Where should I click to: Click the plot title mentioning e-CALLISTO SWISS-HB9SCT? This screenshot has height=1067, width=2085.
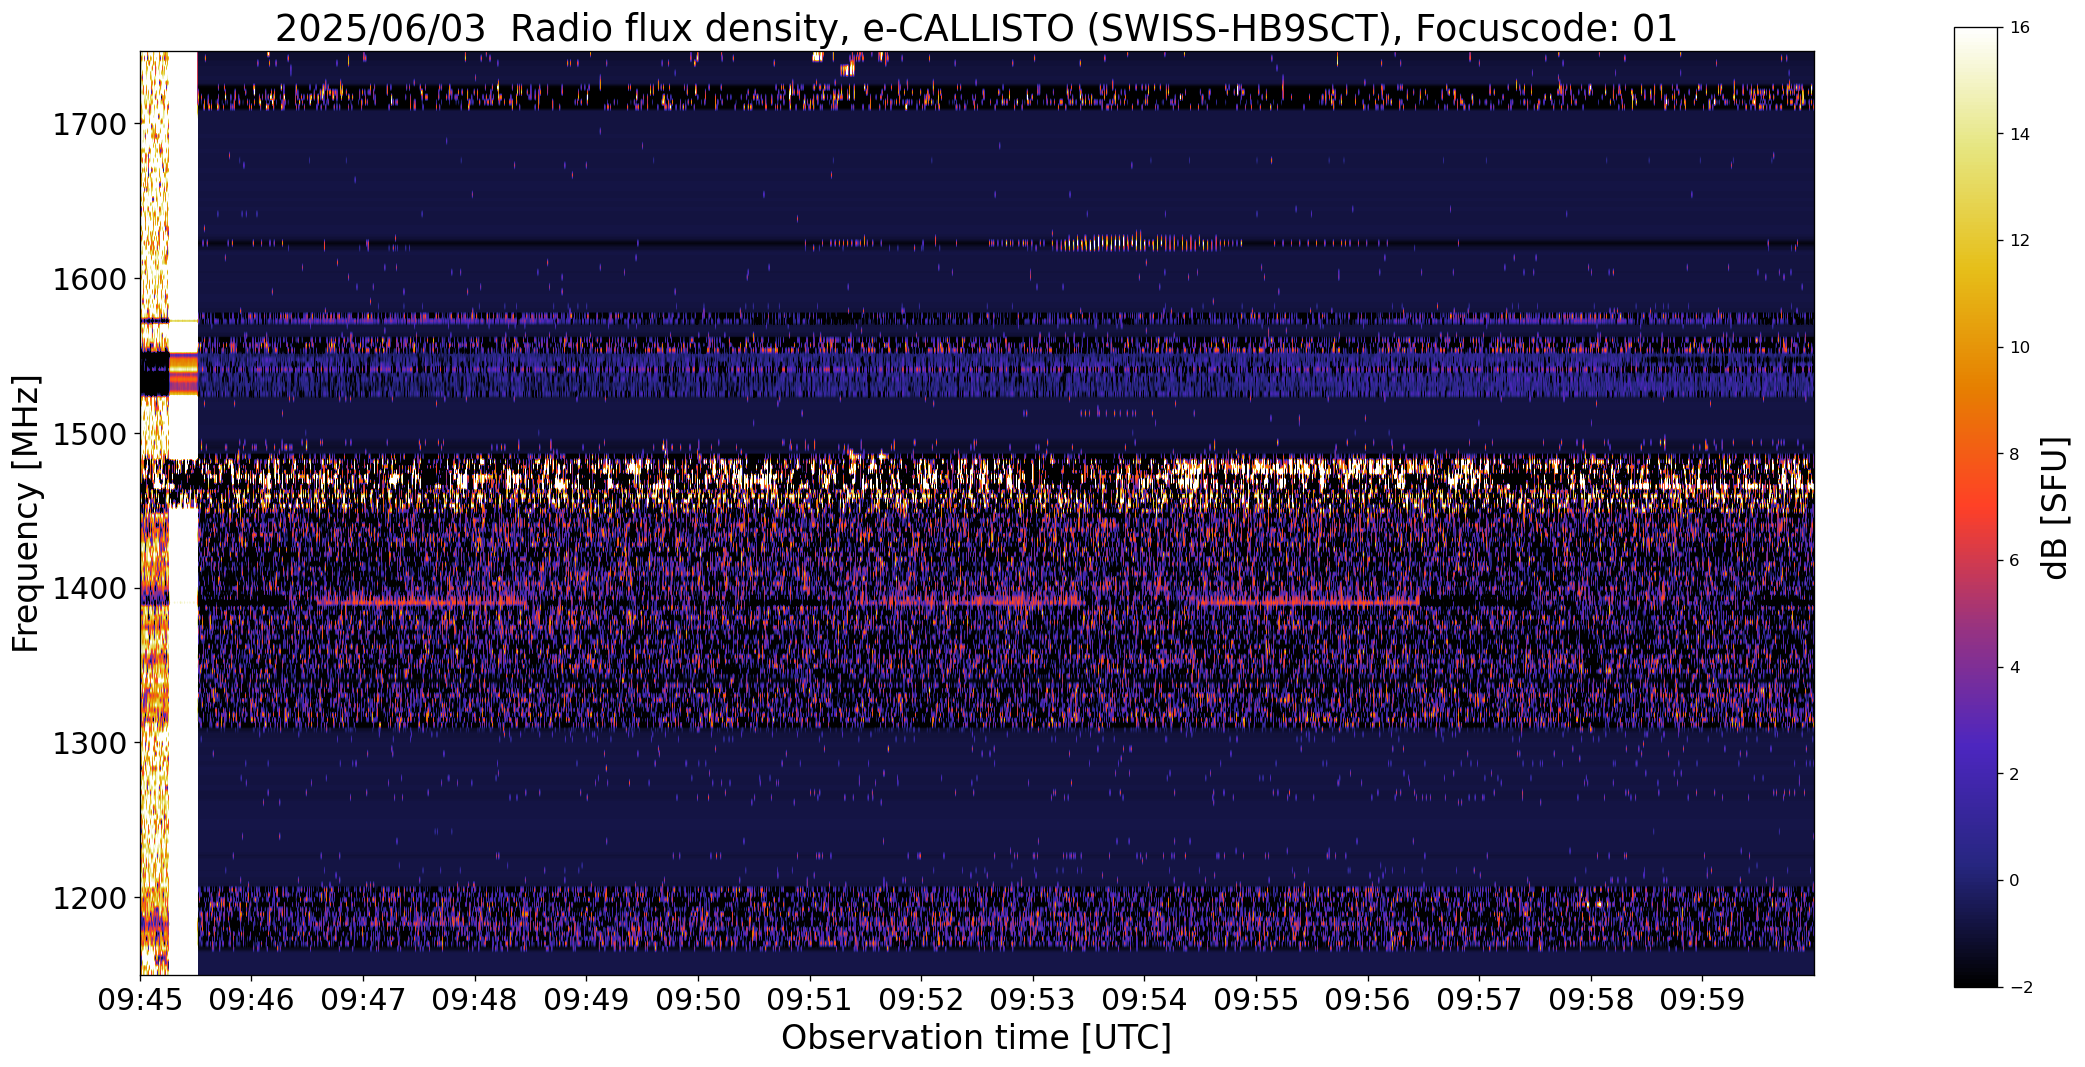pos(976,28)
